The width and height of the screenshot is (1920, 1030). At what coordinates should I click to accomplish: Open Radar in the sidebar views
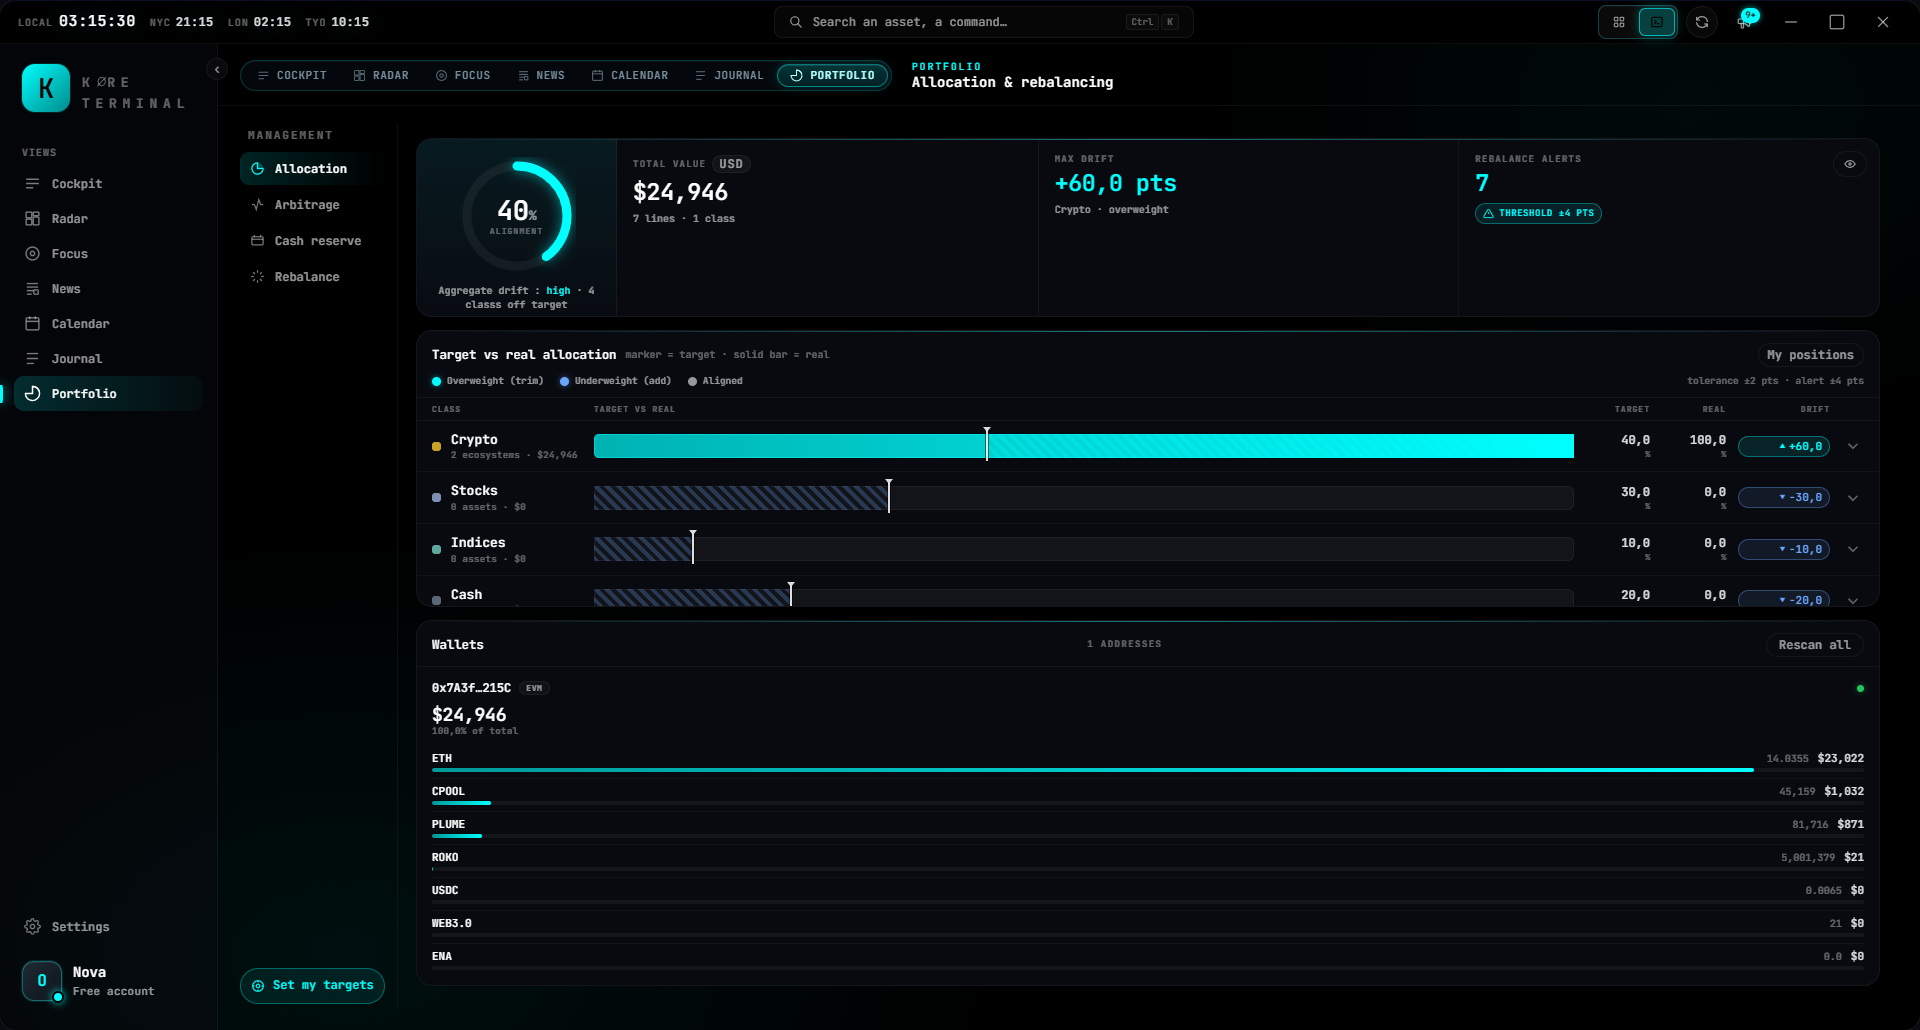pyautogui.click(x=108, y=219)
